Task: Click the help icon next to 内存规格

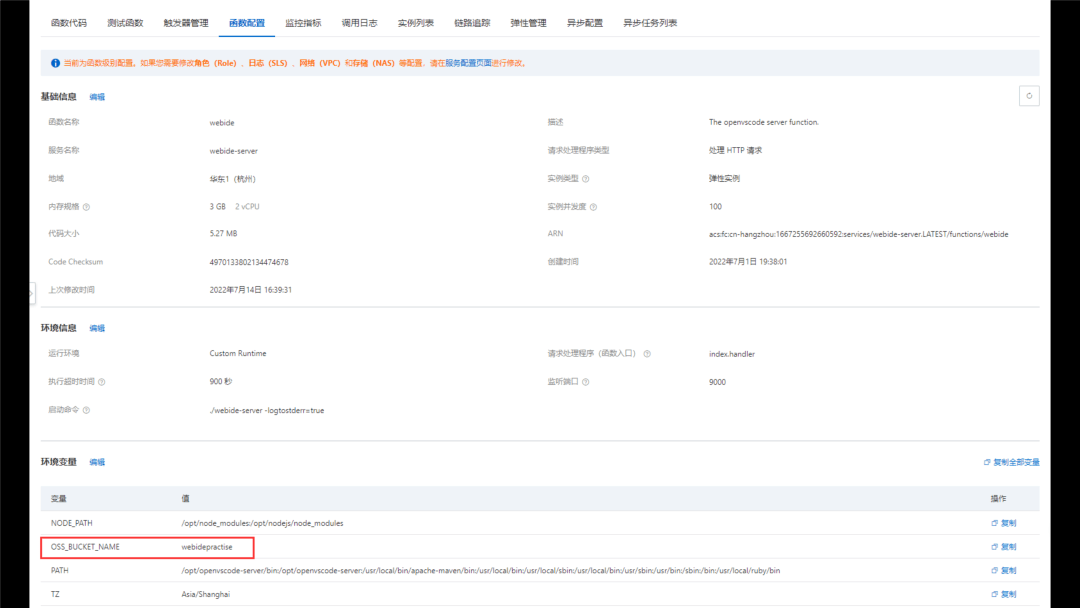Action: (86, 207)
